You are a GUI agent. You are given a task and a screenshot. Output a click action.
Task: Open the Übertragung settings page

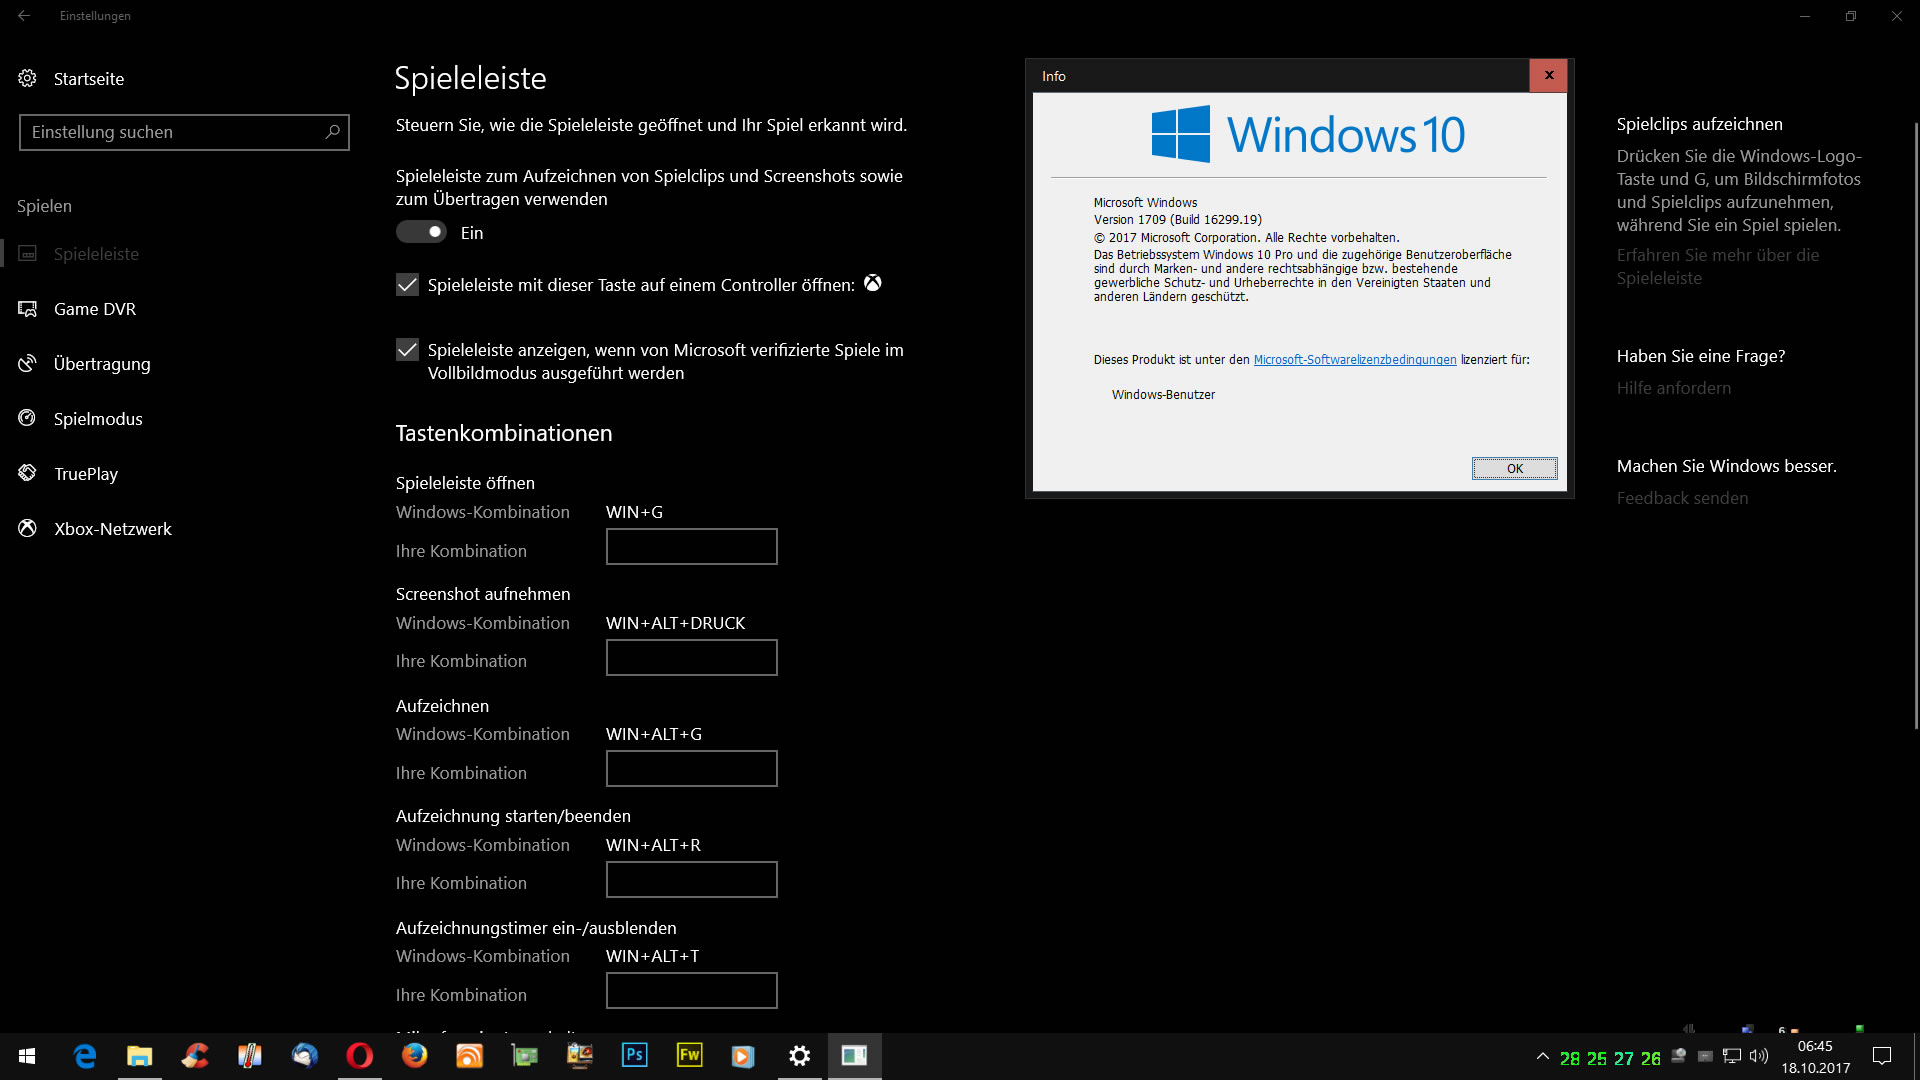coord(102,364)
